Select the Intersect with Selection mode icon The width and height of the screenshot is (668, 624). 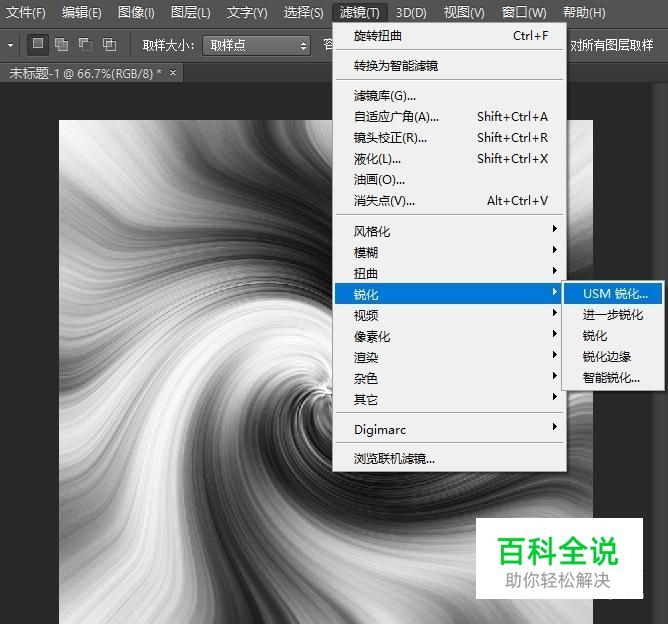tap(109, 44)
